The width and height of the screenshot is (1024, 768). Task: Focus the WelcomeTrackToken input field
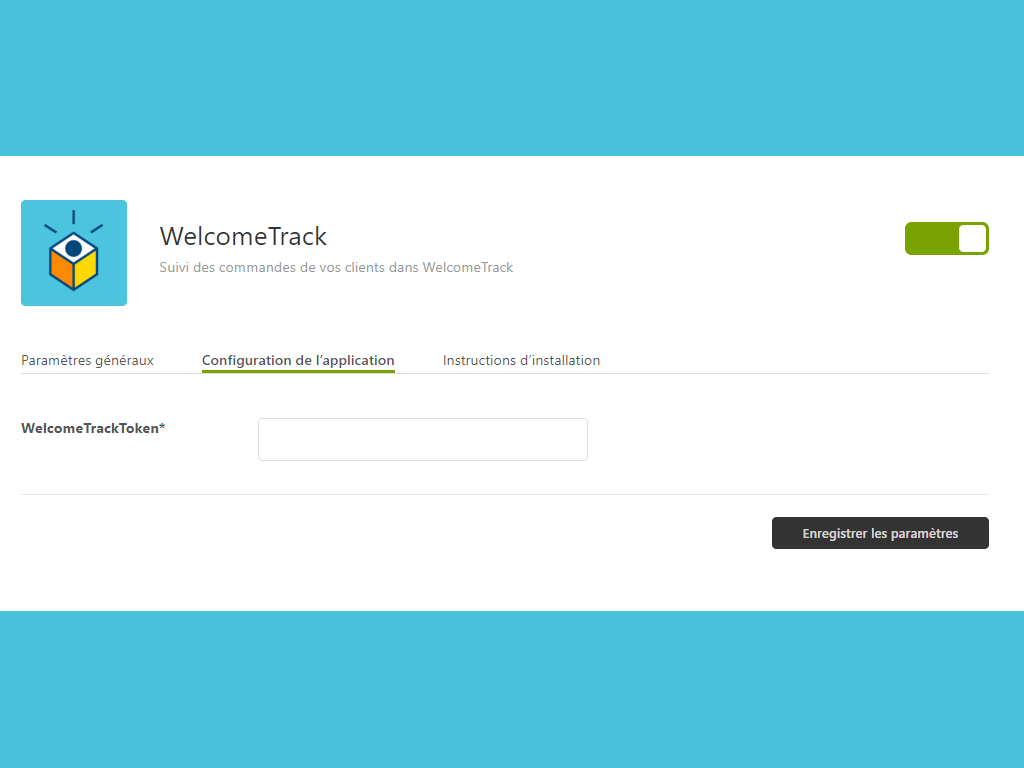click(423, 440)
